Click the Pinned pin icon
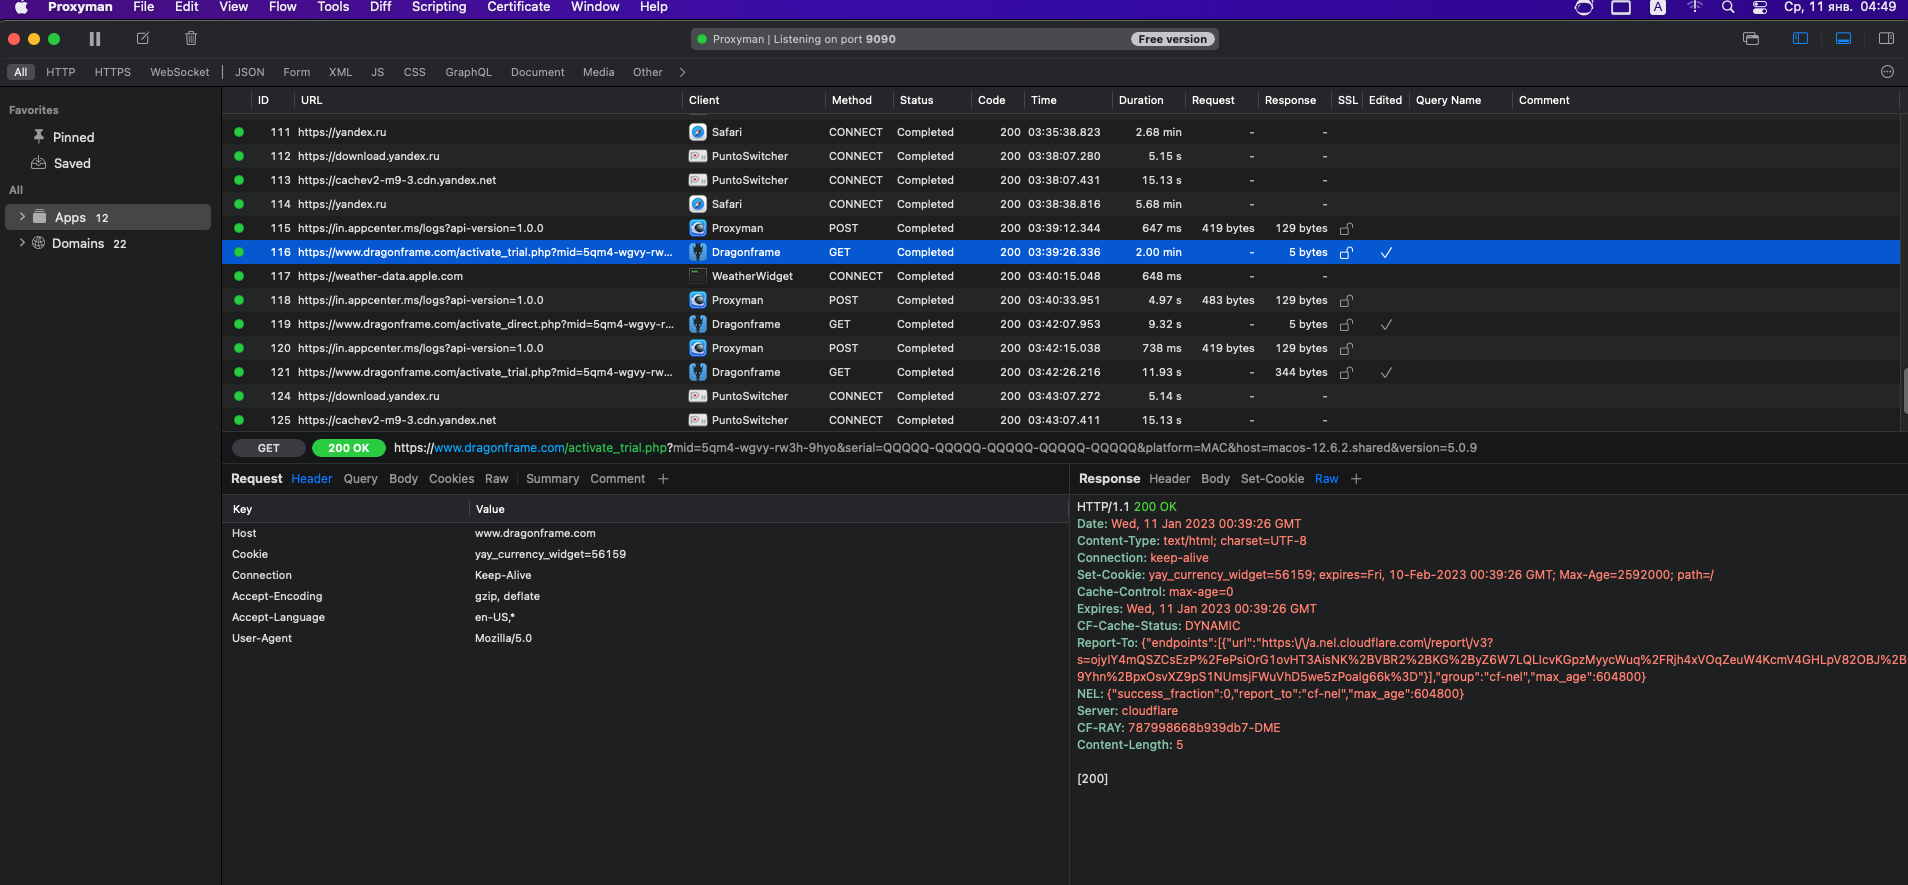Screen dimensions: 1908x885 [39, 136]
